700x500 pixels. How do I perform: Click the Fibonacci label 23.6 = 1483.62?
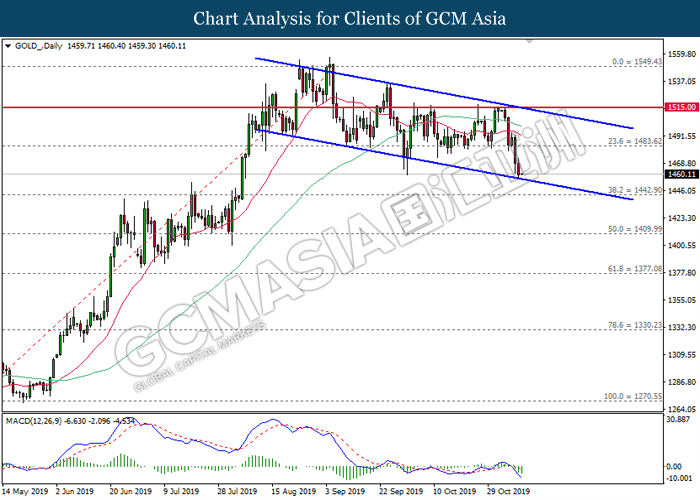(x=635, y=141)
